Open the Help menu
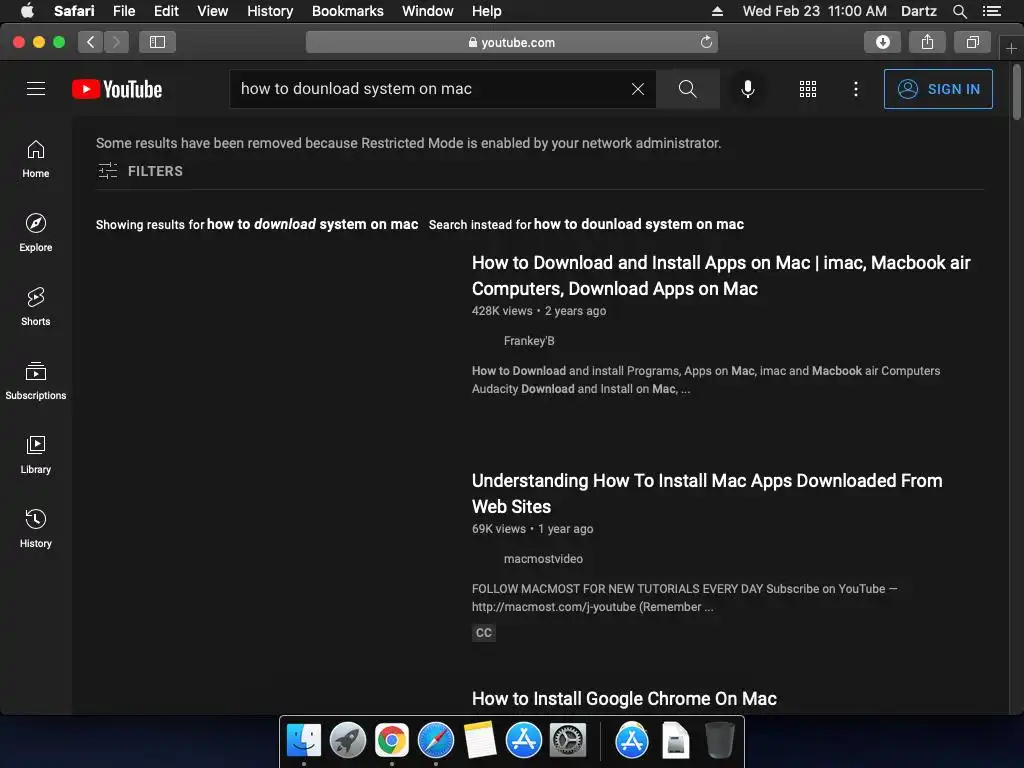This screenshot has width=1024, height=768. [x=487, y=11]
